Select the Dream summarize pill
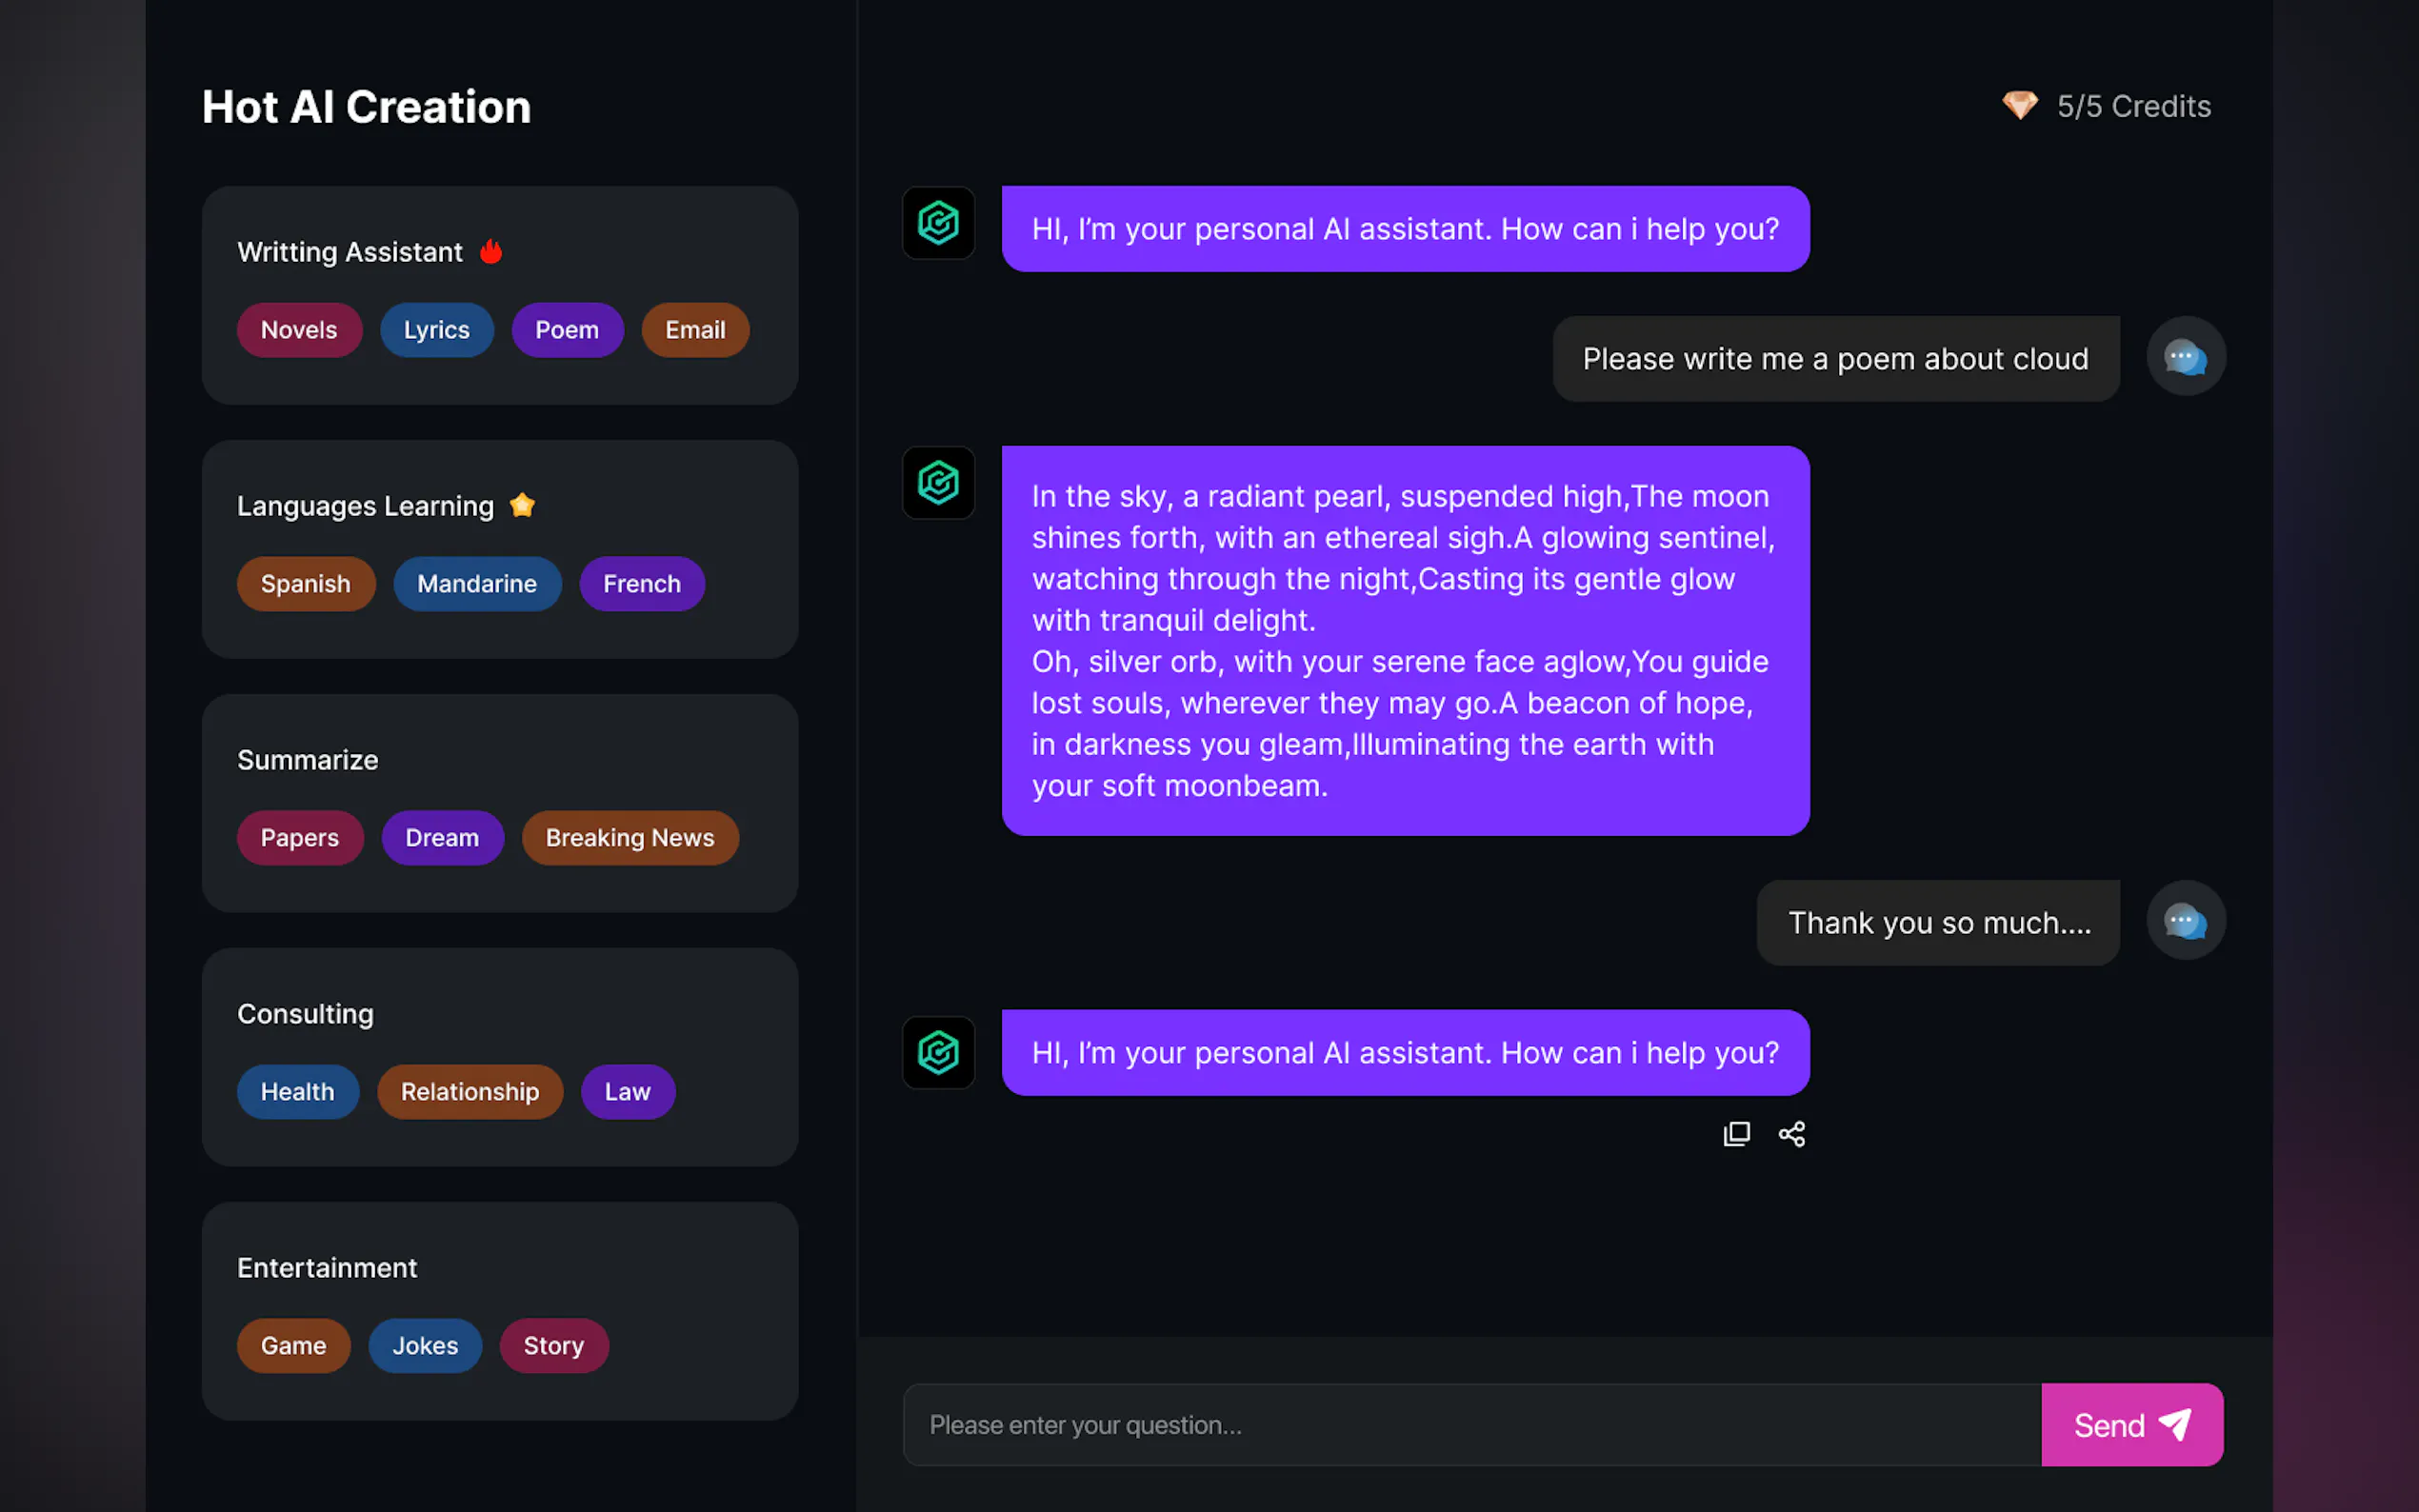 click(x=443, y=837)
